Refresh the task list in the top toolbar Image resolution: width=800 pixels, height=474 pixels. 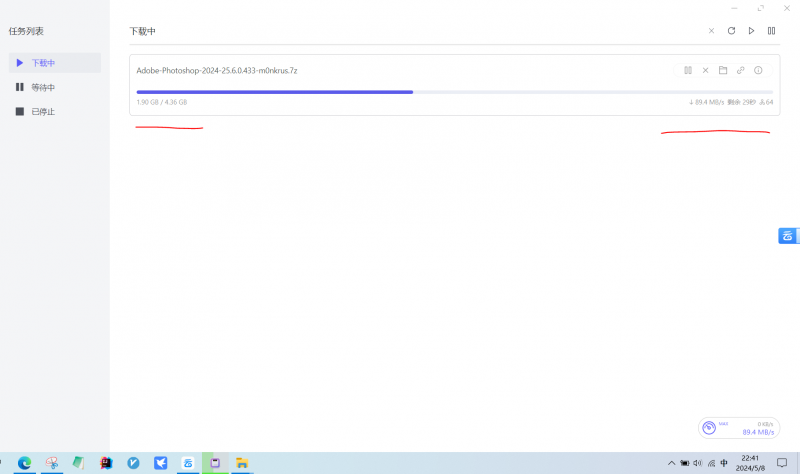(x=731, y=31)
